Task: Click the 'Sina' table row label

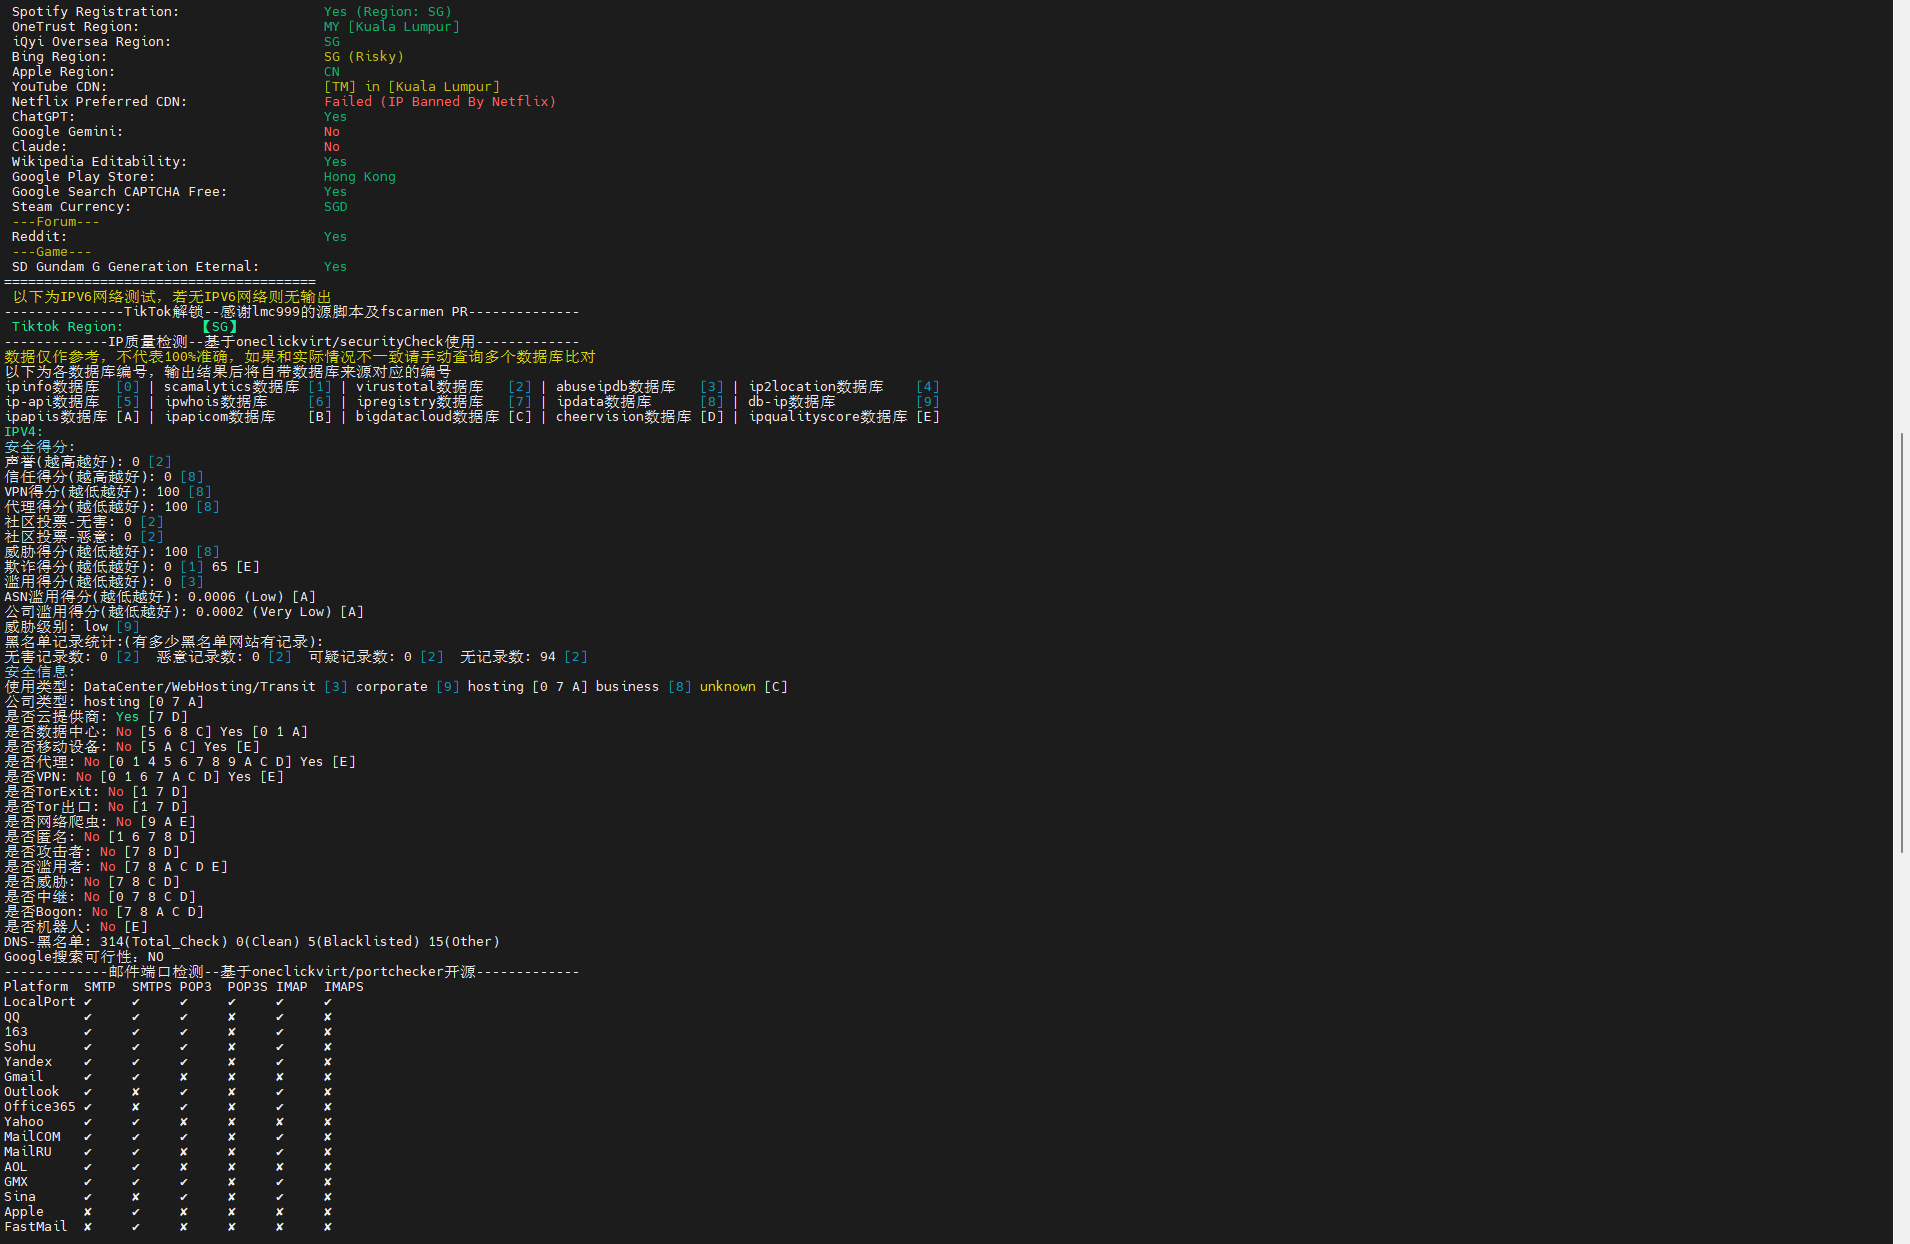Action: [20, 1197]
